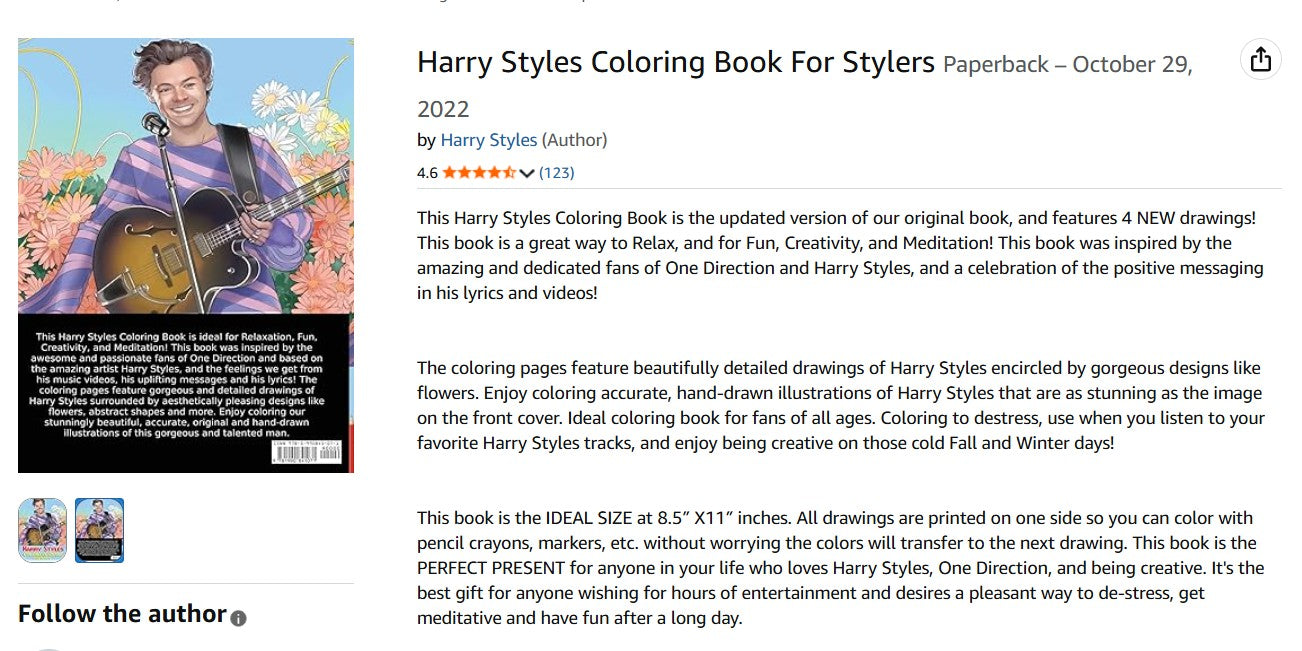Click the Harry Styles Coloring Book title
This screenshot has width=1302, height=651.
[x=676, y=62]
